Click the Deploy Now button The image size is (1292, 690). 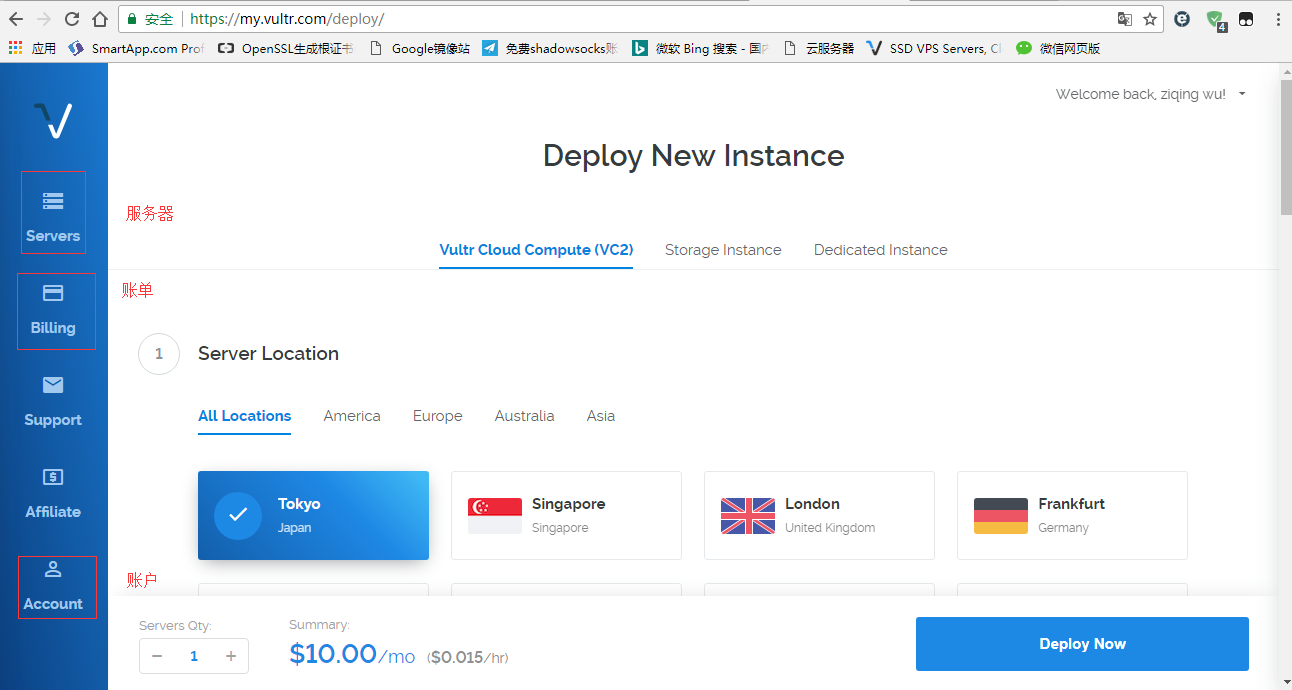(1082, 643)
